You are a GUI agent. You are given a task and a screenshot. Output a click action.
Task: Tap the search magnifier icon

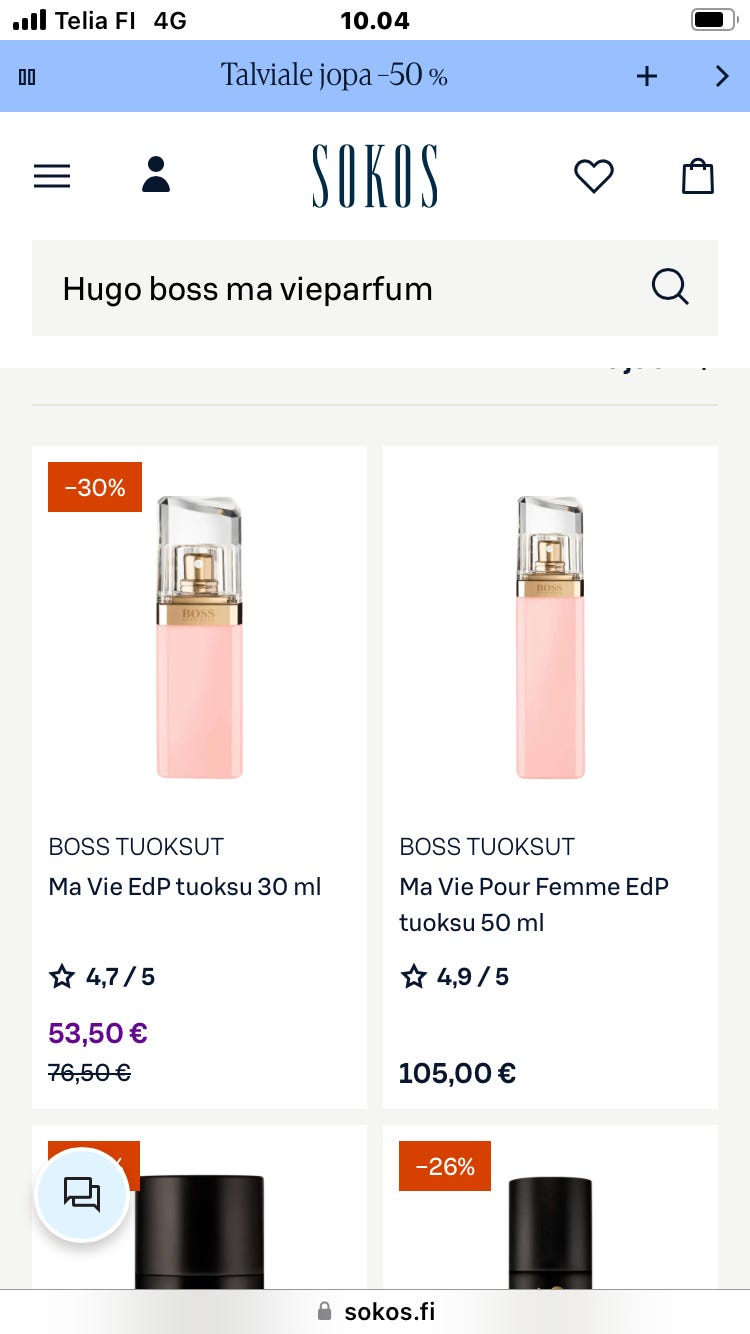(x=670, y=287)
